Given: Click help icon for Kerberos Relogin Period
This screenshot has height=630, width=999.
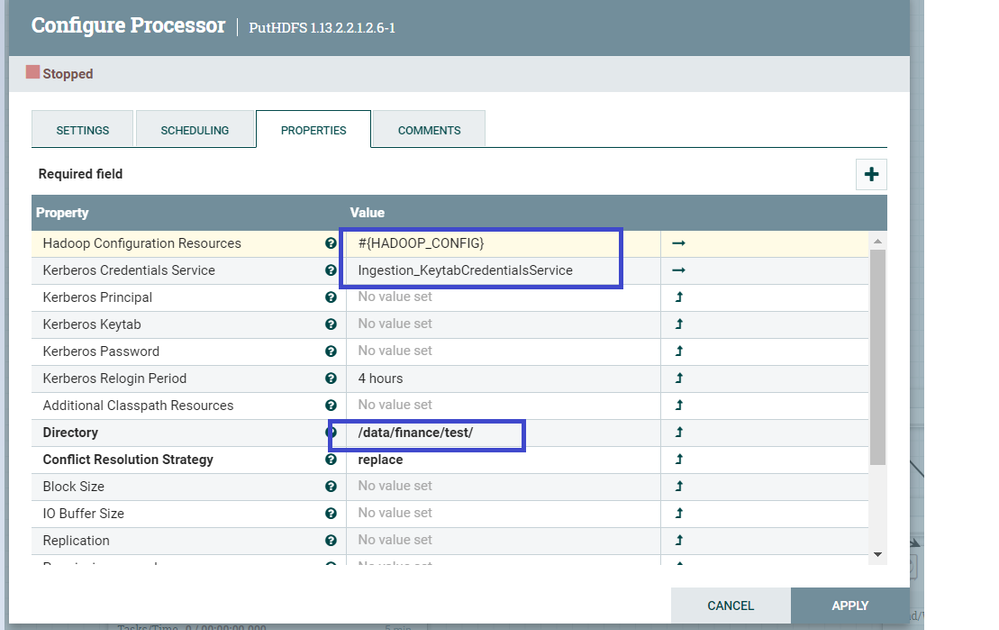Looking at the screenshot, I should click(x=331, y=378).
